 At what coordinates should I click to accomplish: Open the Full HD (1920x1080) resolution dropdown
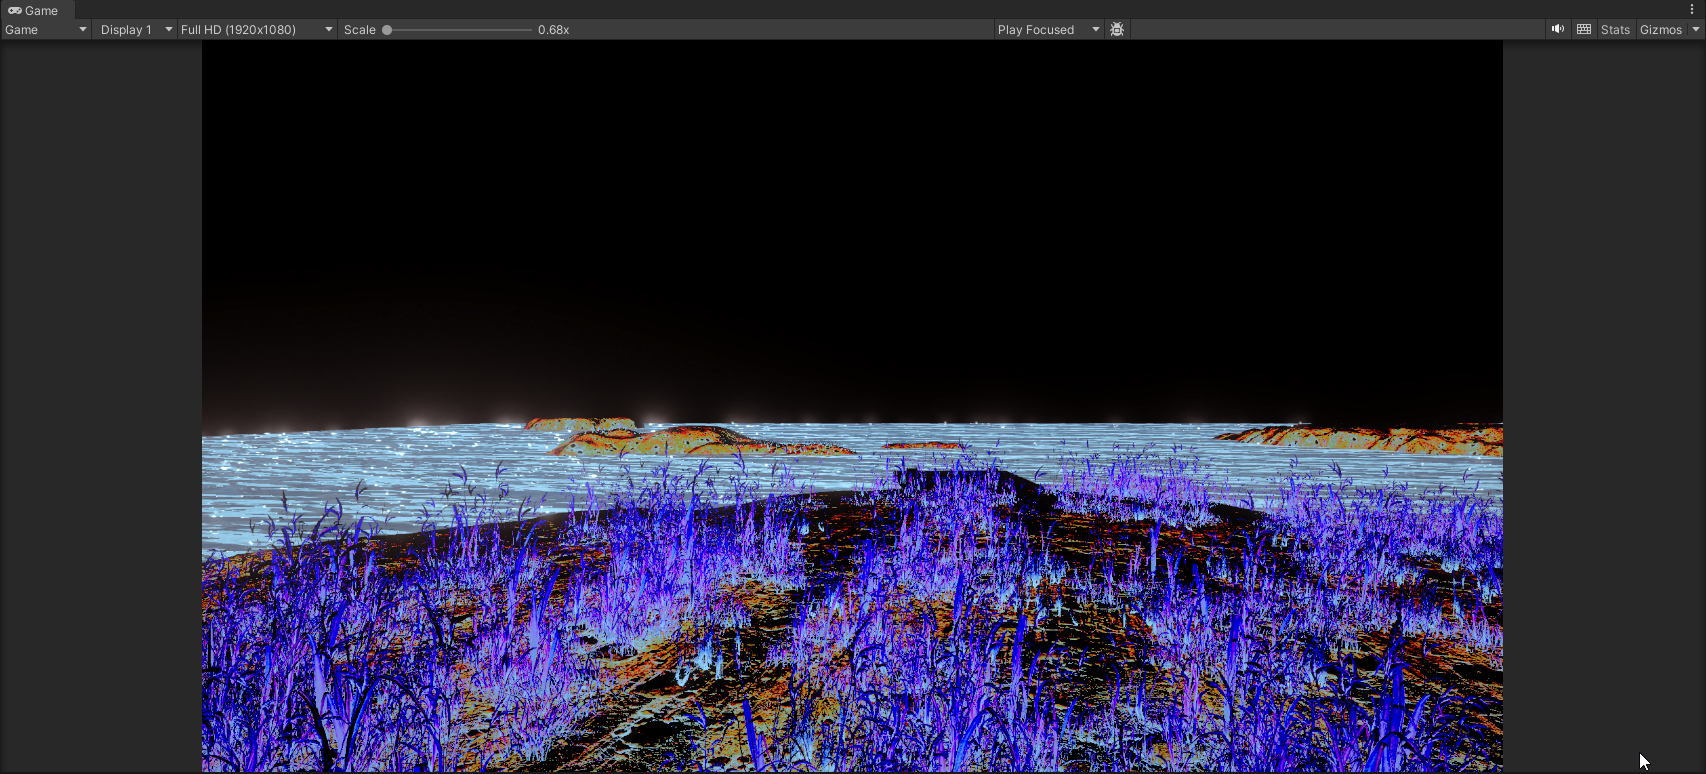[257, 30]
